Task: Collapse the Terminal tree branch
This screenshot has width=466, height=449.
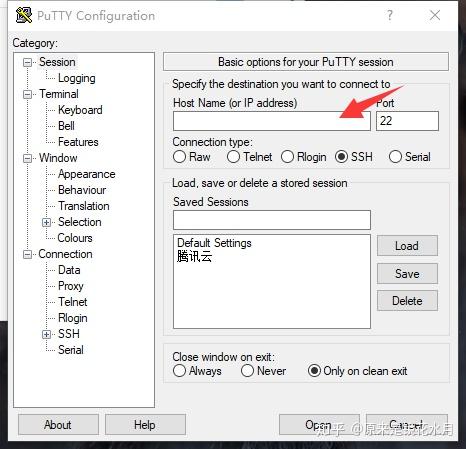Action: click(x=28, y=94)
